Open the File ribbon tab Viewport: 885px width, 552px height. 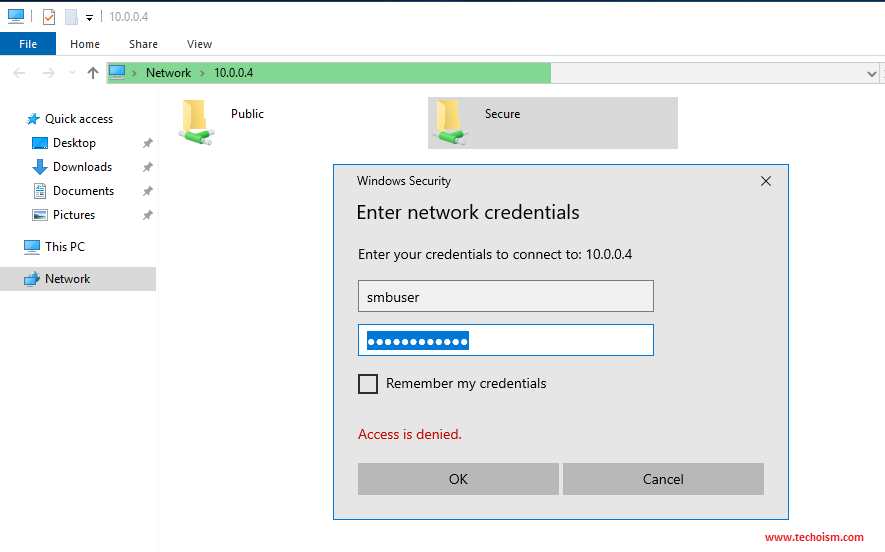point(28,44)
